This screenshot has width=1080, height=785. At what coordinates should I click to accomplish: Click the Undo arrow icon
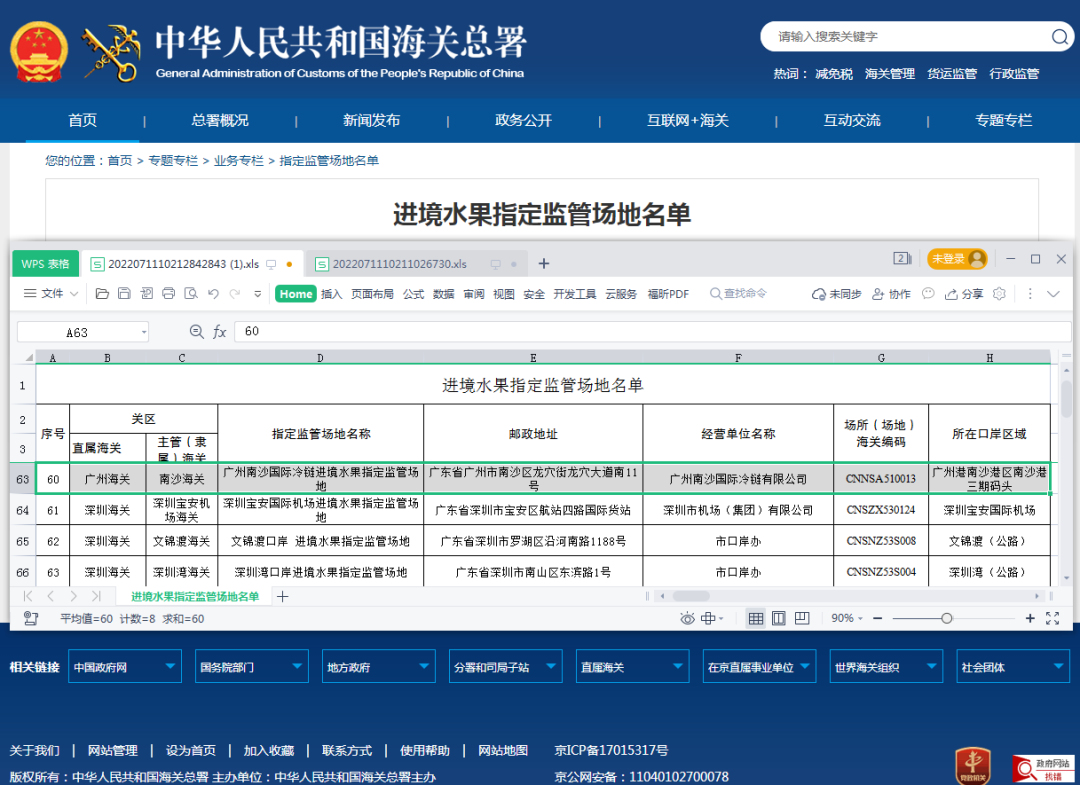click(214, 294)
